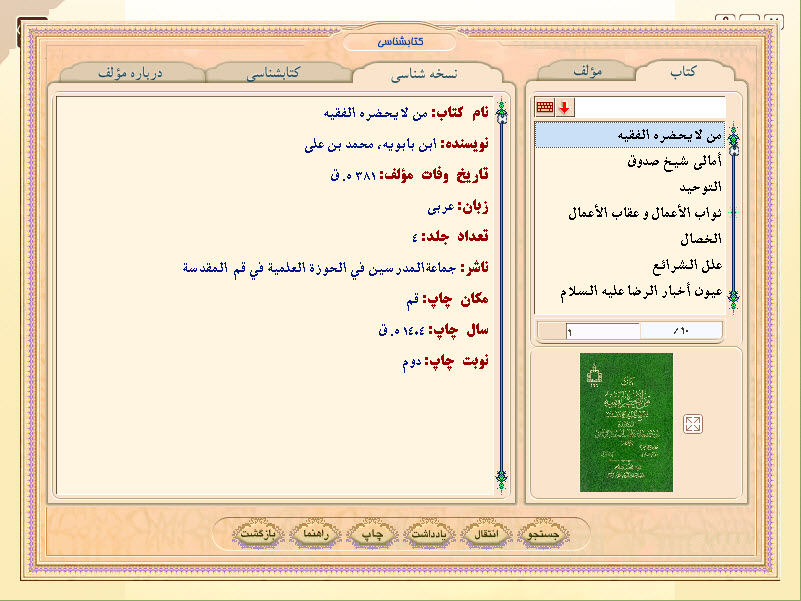Click the publisher text جماعةالمدرسين في الحوزة العلمية

(x=319, y=268)
